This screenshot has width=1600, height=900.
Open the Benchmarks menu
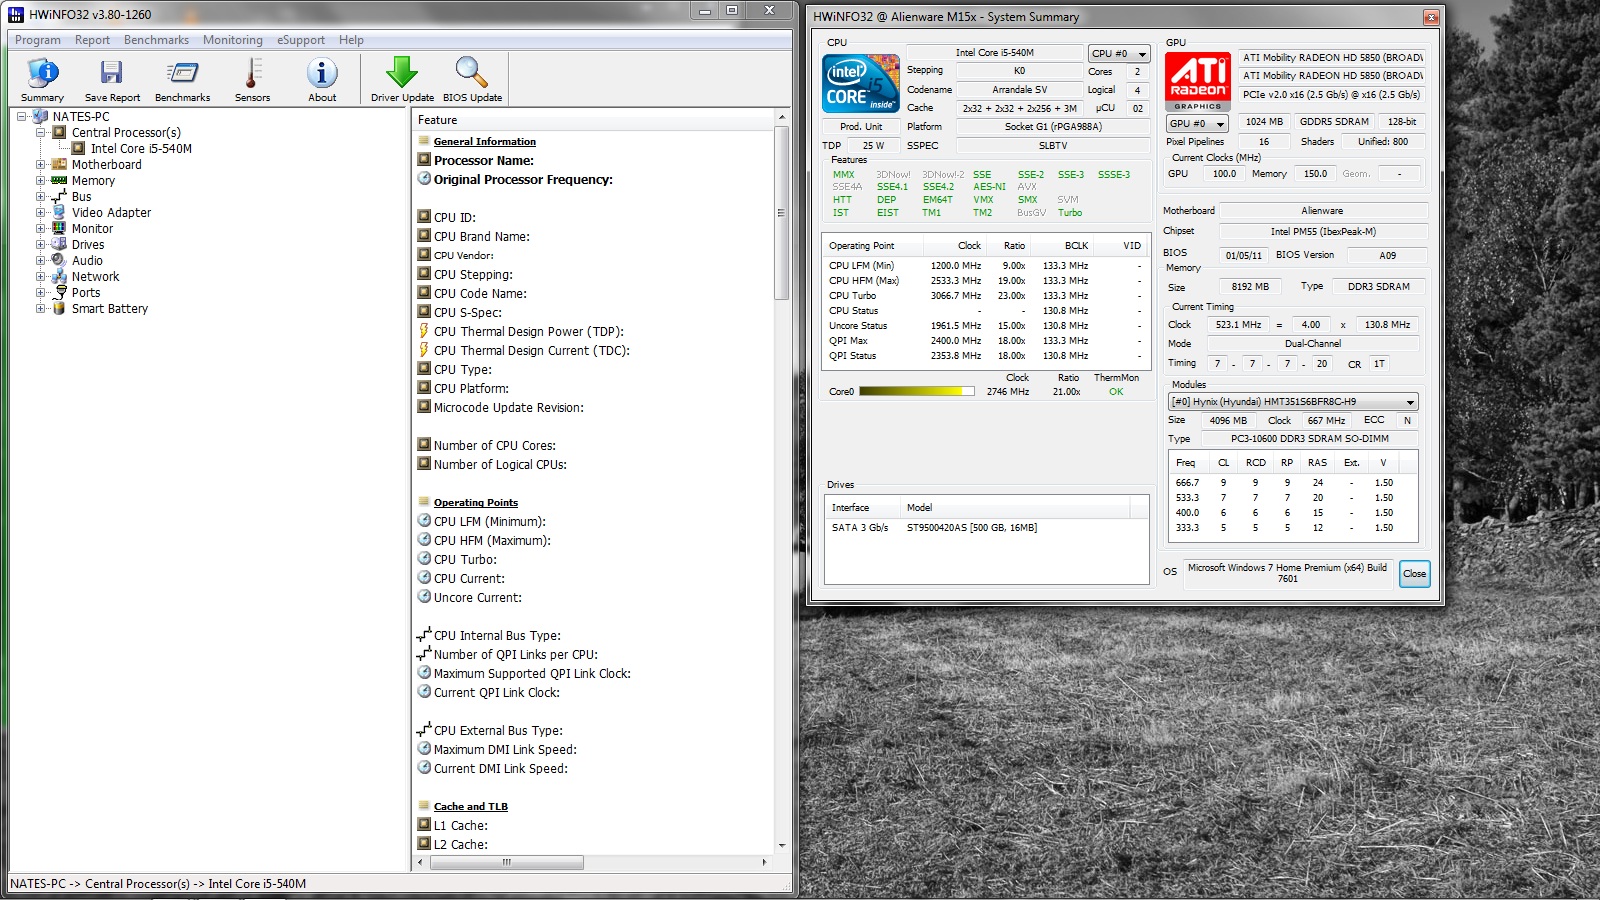pyautogui.click(x=156, y=40)
